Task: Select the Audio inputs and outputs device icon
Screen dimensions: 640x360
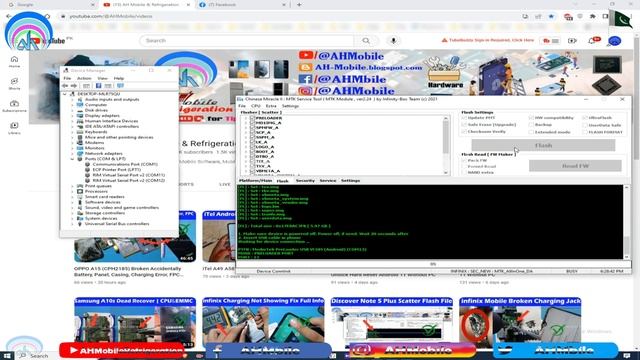Action: click(x=80, y=99)
